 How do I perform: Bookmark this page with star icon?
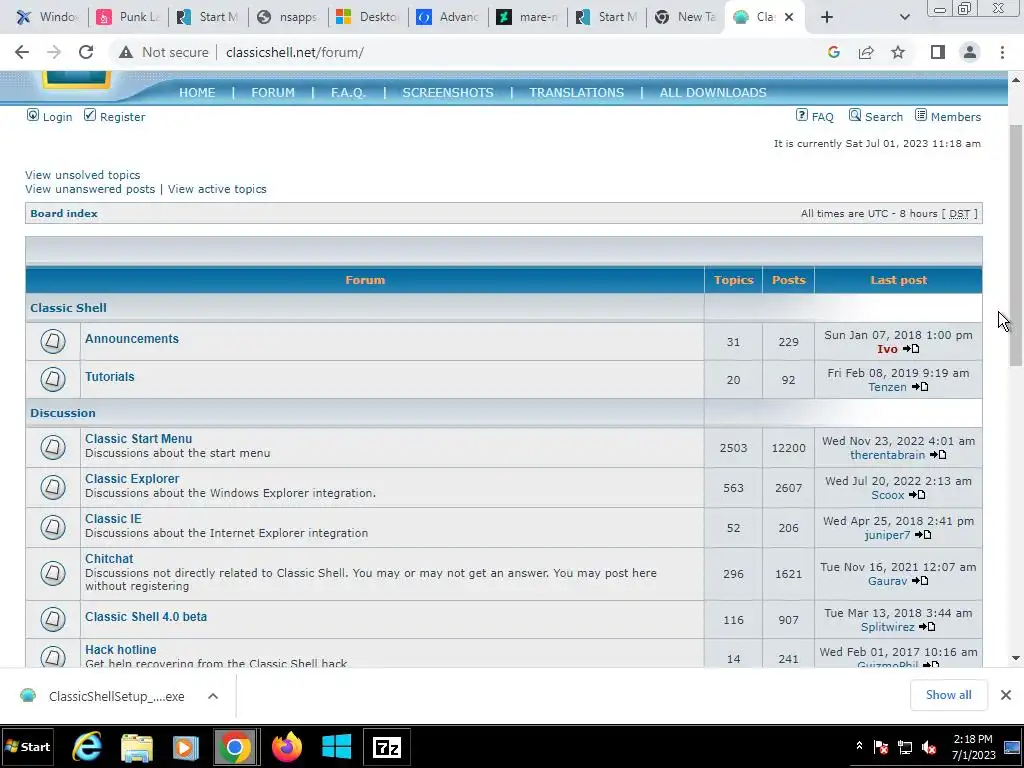(898, 52)
